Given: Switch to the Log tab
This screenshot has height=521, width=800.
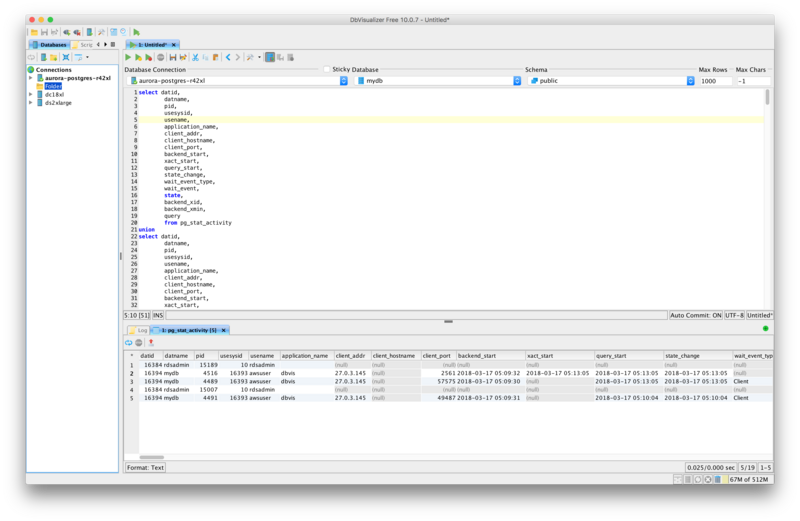Looking at the screenshot, I should (138, 330).
